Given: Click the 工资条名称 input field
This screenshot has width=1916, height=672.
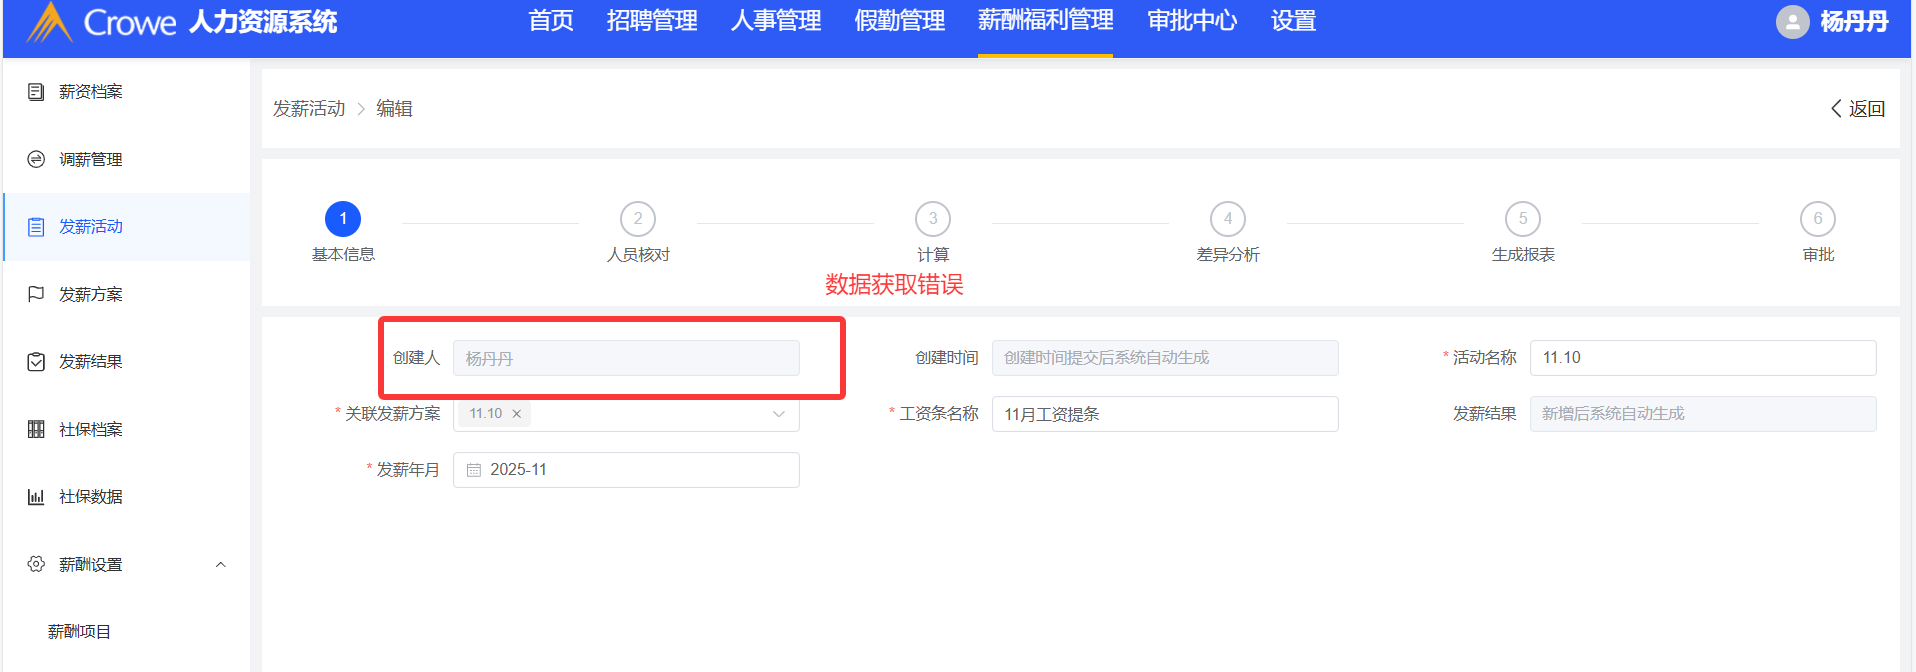Looking at the screenshot, I should [1165, 414].
